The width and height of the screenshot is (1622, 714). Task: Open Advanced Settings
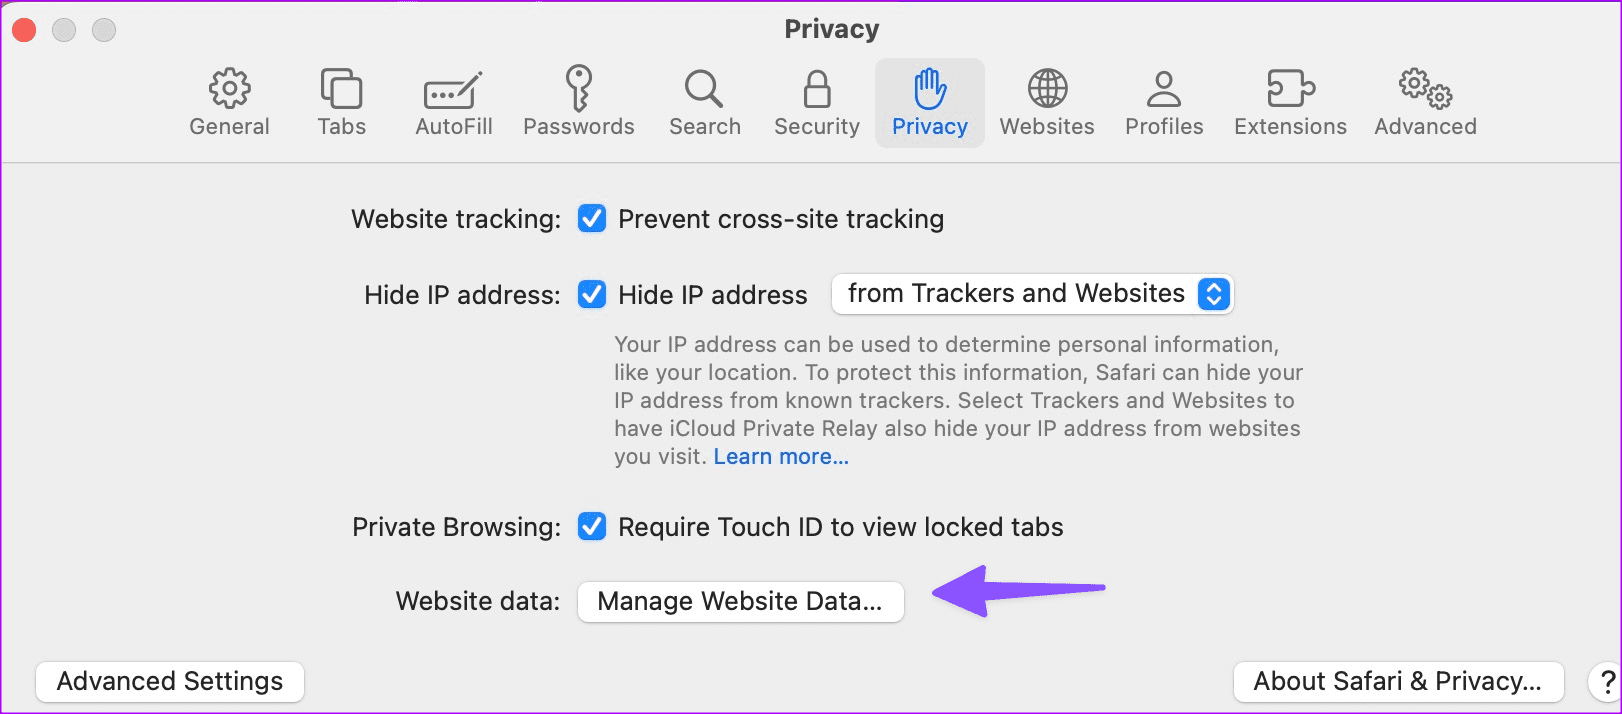pyautogui.click(x=168, y=681)
